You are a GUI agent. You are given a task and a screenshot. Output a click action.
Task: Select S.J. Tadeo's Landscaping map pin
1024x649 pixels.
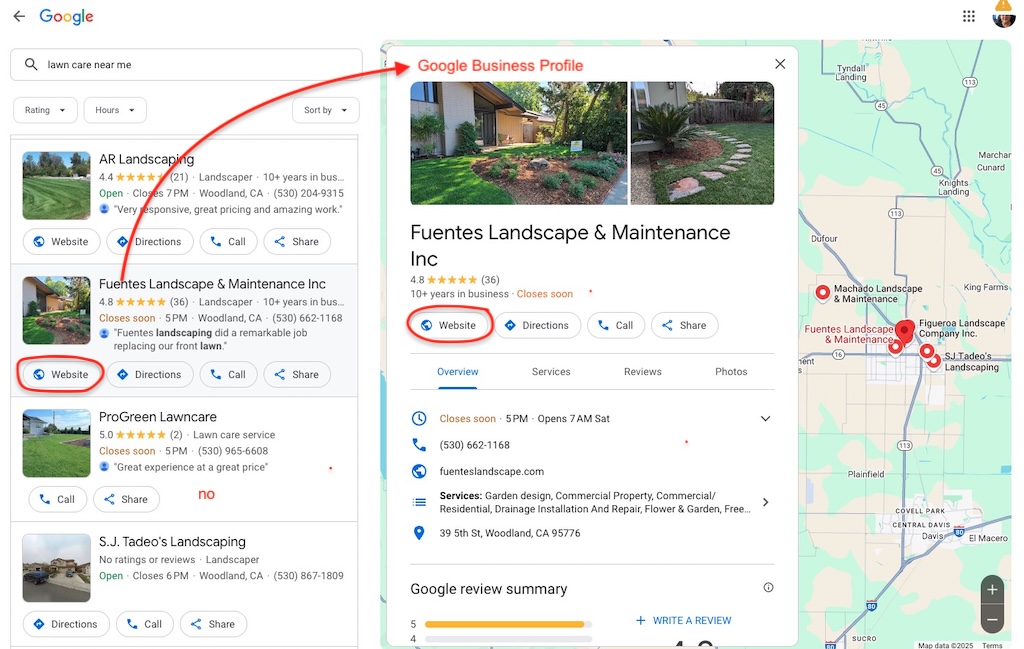pyautogui.click(x=935, y=360)
